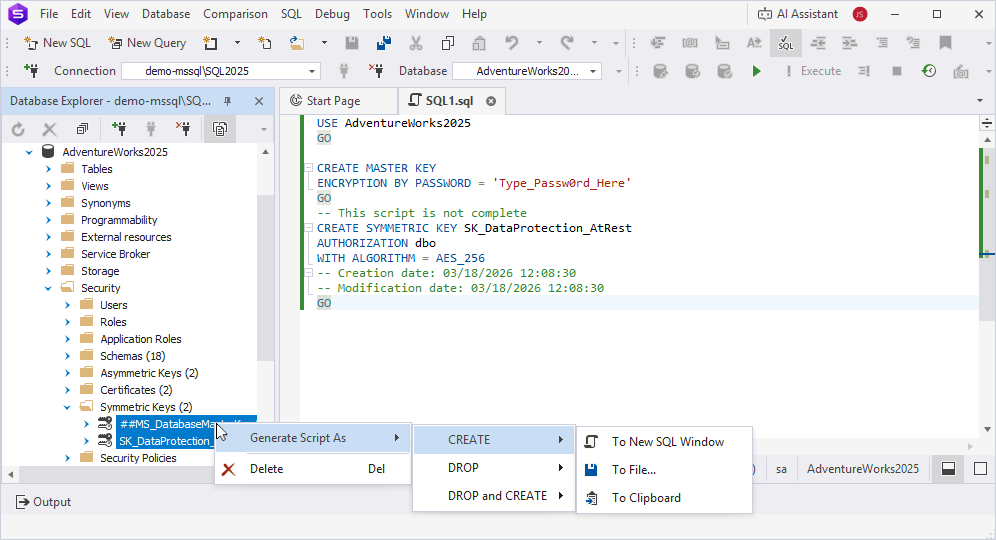The height and width of the screenshot is (540, 996).
Task: Click the red-X disconnect plug icon in Database Explorer
Action: click(183, 129)
